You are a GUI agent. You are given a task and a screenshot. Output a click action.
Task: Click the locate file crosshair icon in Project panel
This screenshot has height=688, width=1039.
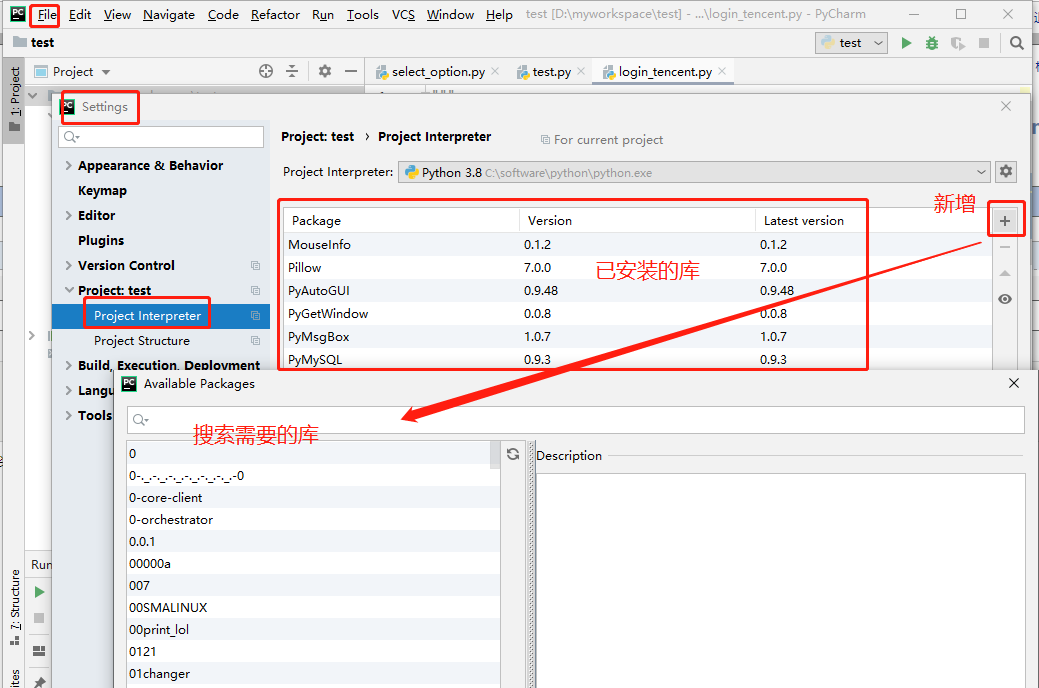point(266,71)
